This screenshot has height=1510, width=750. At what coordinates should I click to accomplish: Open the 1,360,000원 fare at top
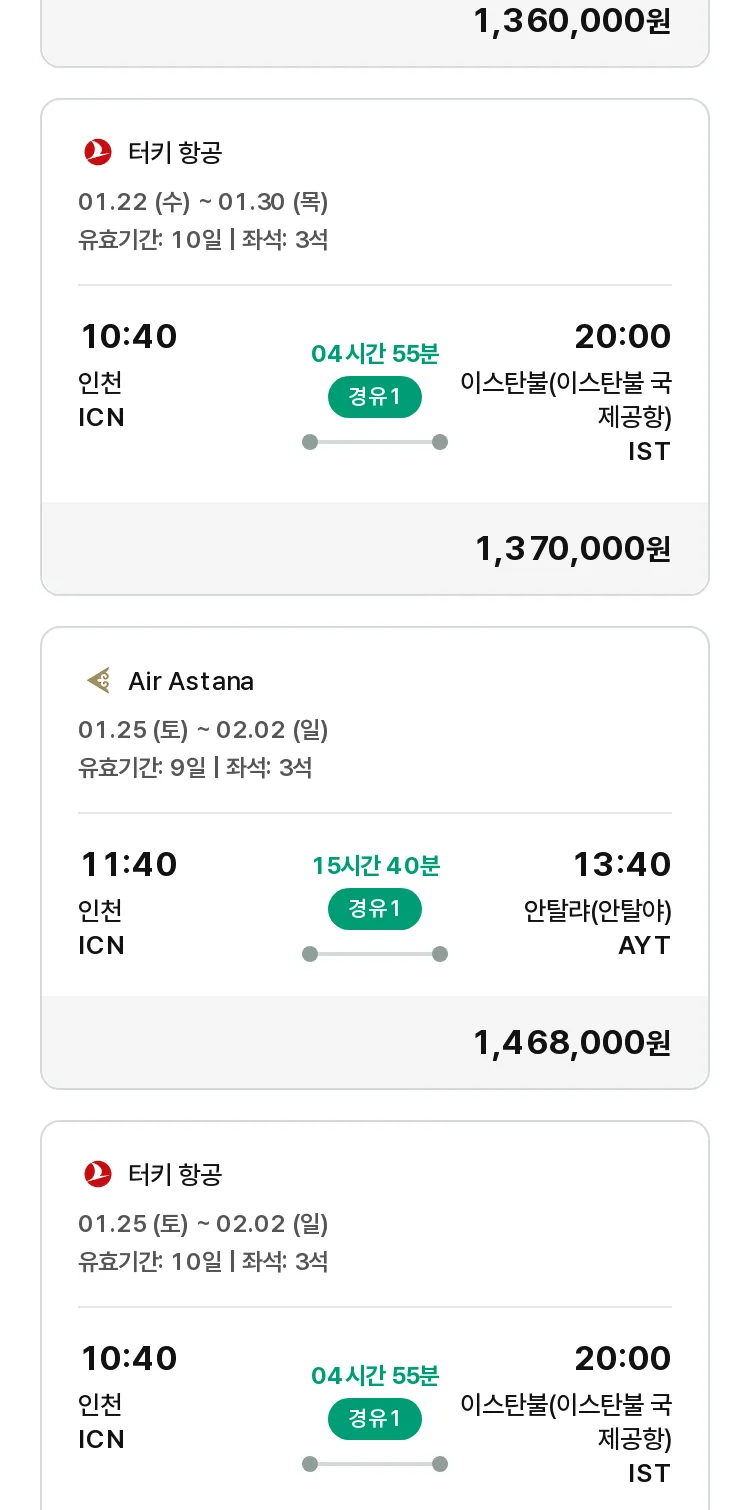[x=572, y=21]
